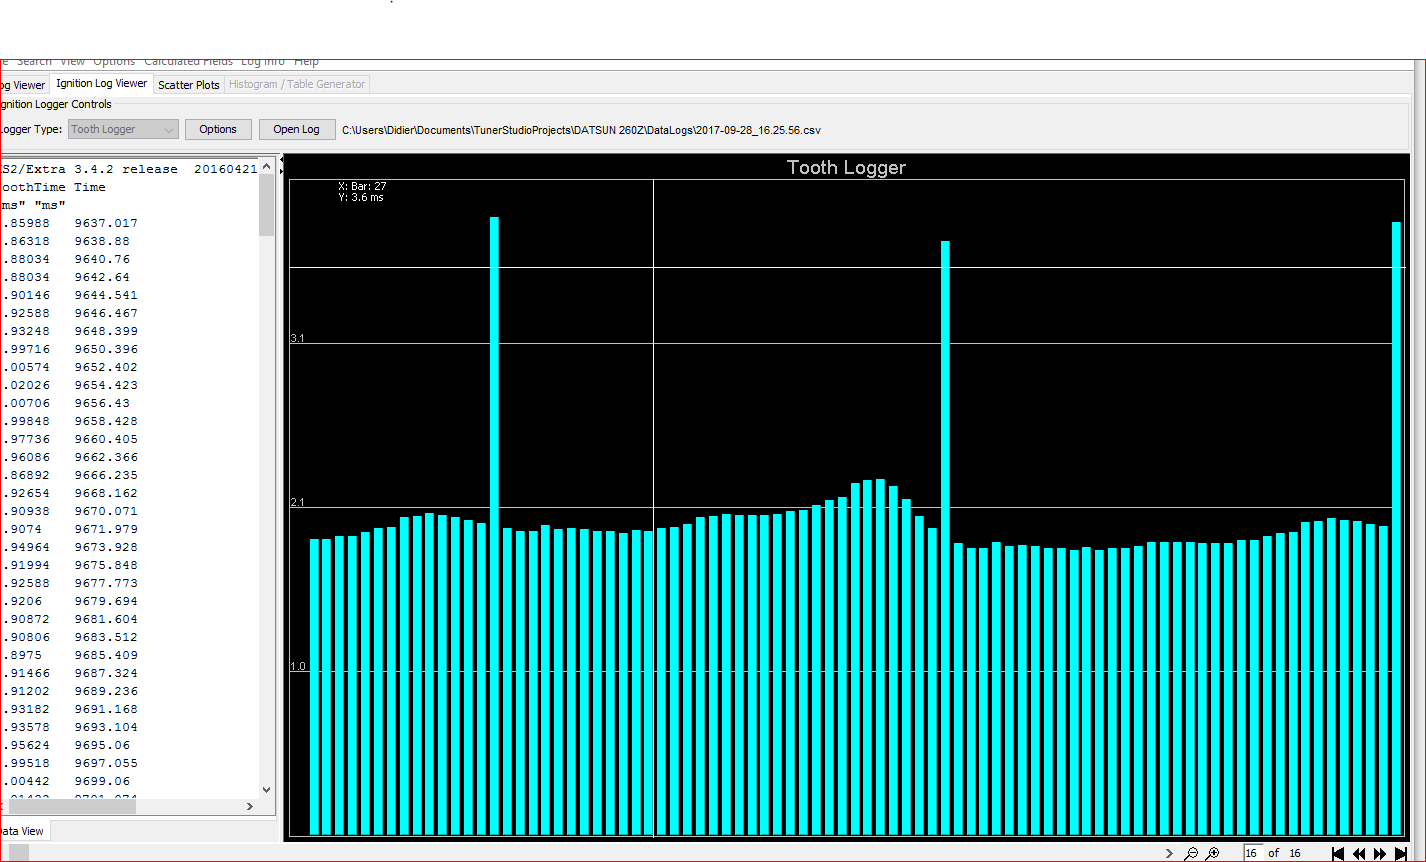Select the Data View tab
Image resolution: width=1426 pixels, height=862 pixels.
(22, 831)
